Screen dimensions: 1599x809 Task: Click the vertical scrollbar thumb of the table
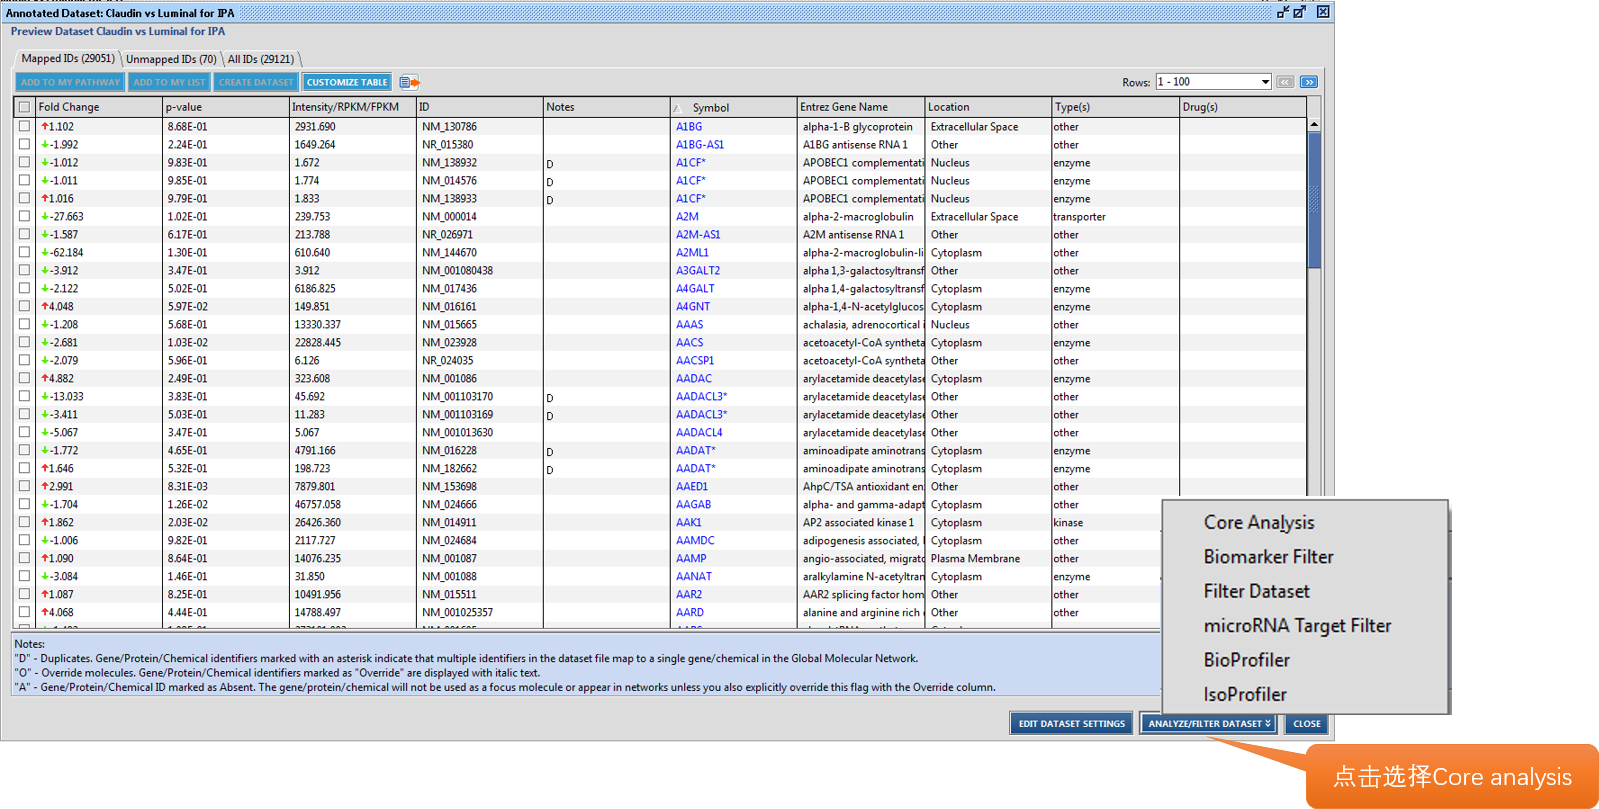pyautogui.click(x=1314, y=200)
